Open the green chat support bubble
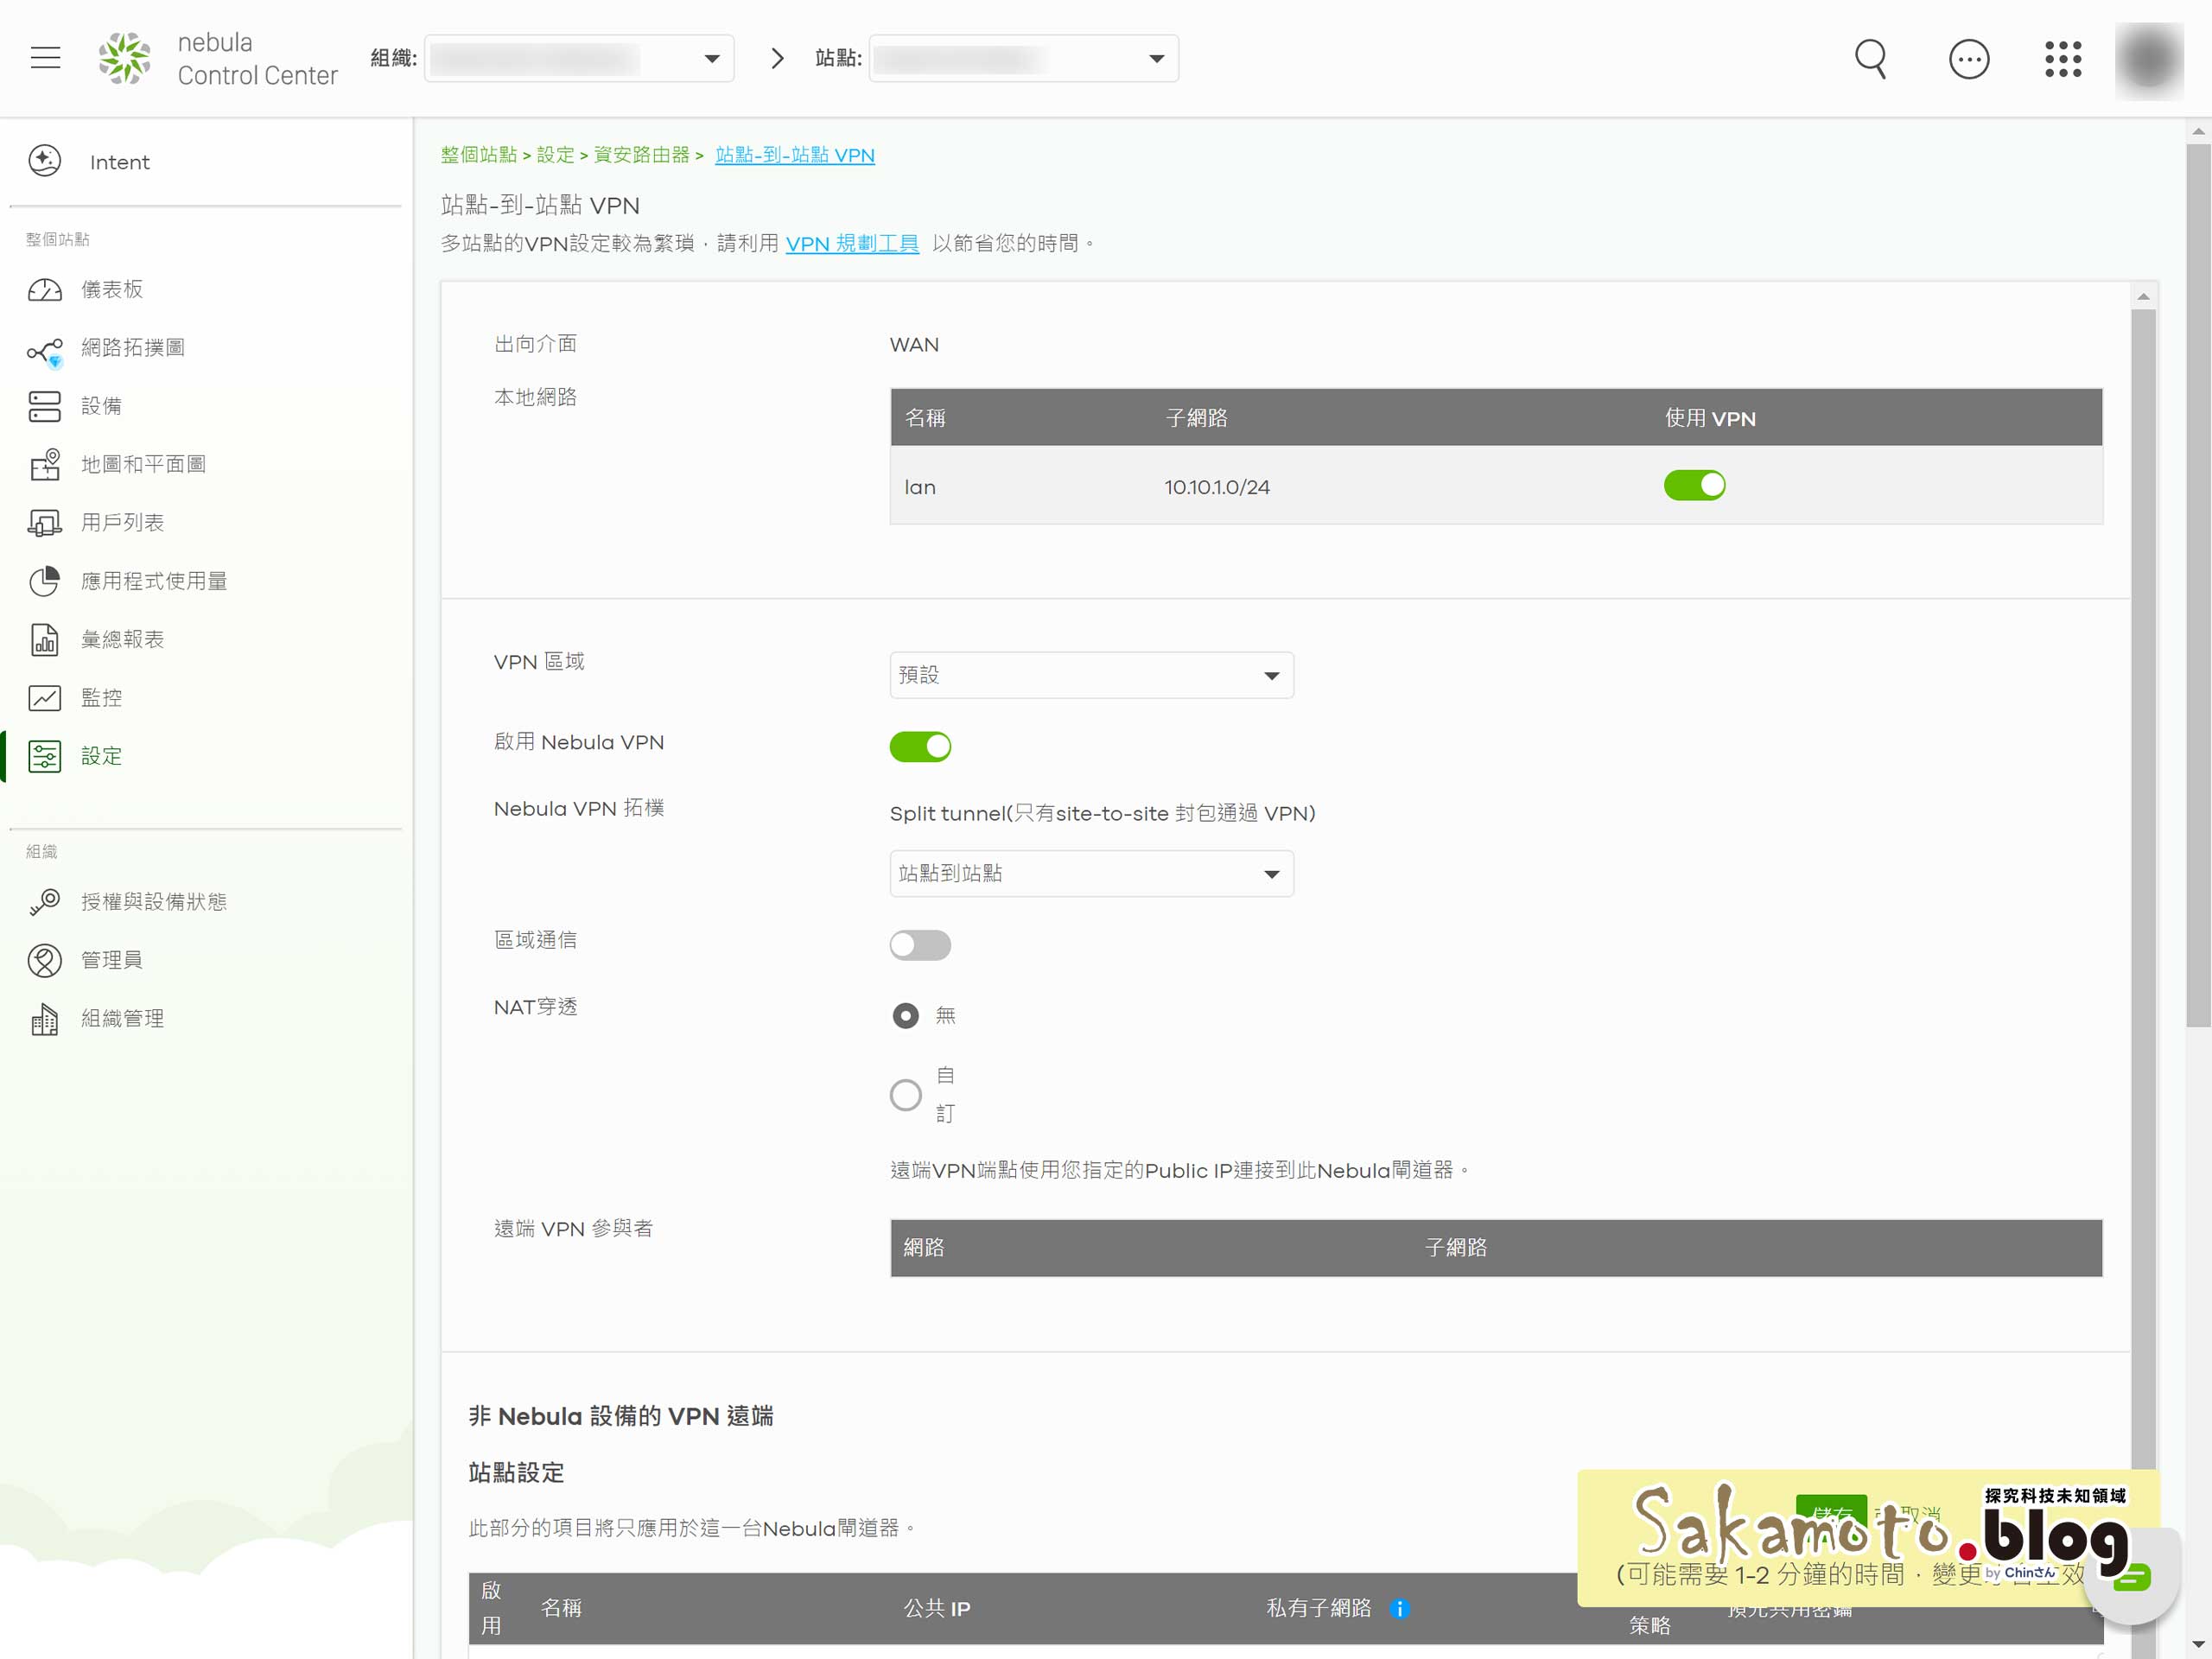Image resolution: width=2212 pixels, height=1659 pixels. point(2132,1578)
